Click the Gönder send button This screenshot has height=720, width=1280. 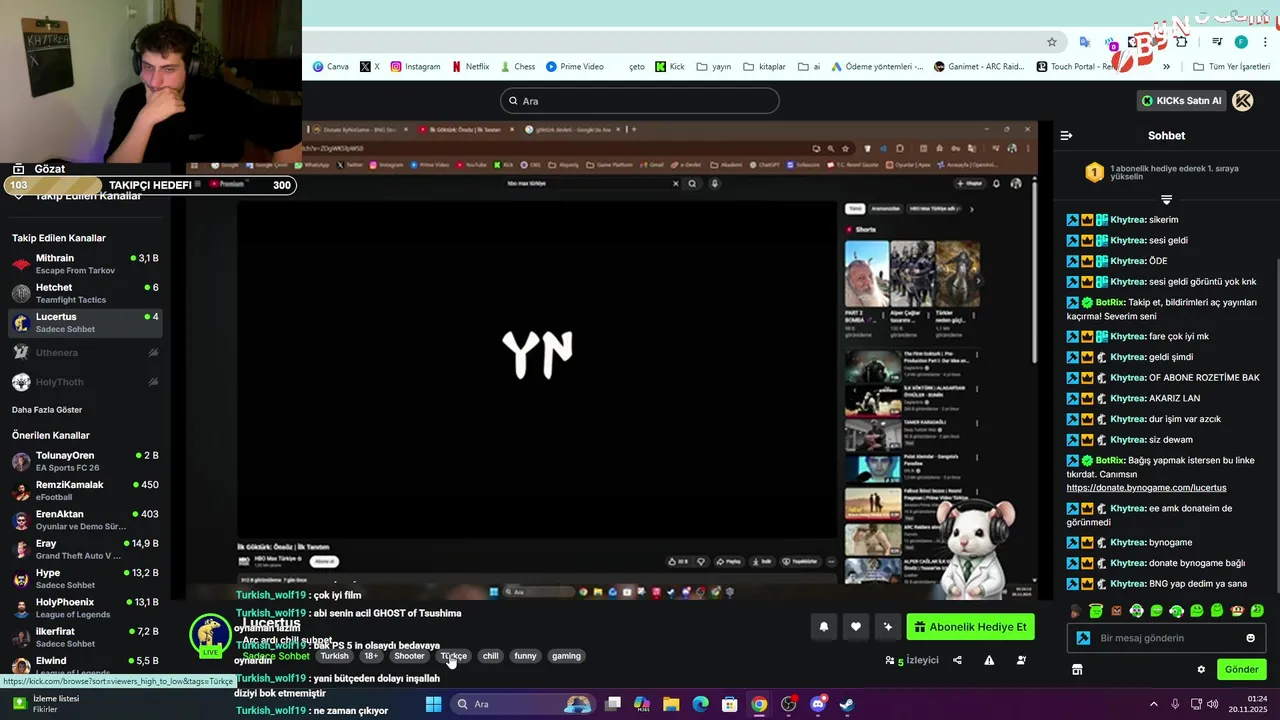tap(1241, 669)
